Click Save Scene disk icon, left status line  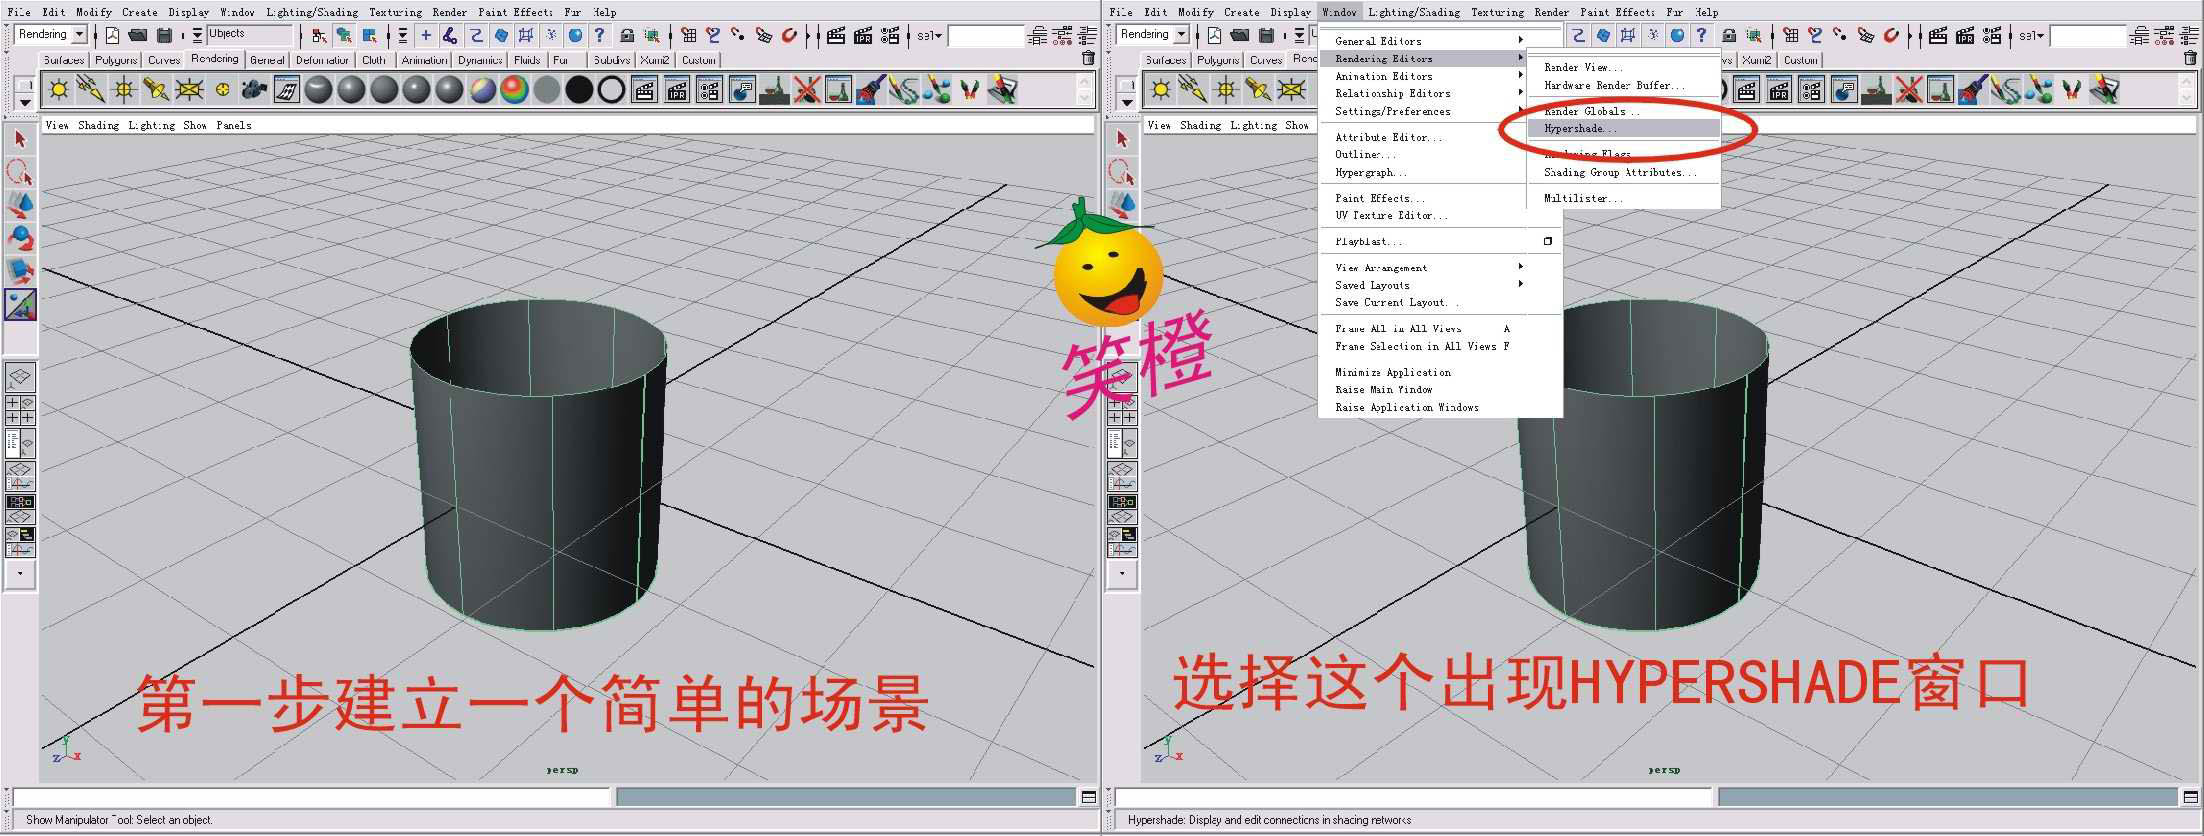tap(164, 36)
